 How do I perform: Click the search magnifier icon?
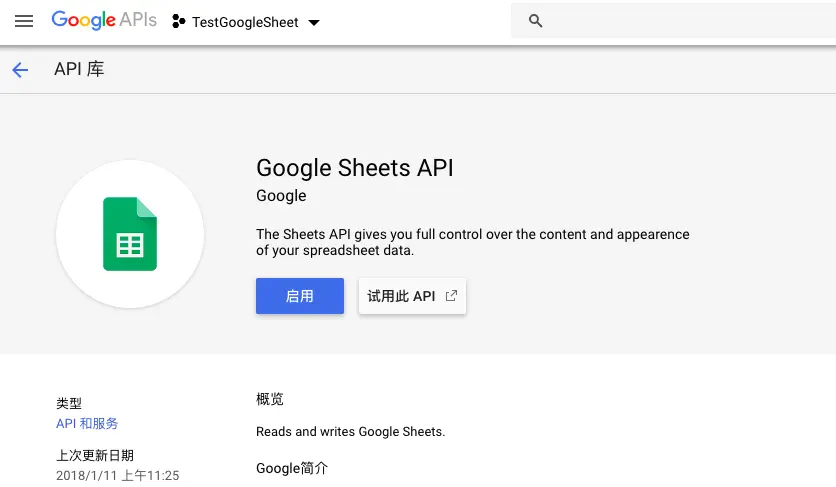point(535,21)
